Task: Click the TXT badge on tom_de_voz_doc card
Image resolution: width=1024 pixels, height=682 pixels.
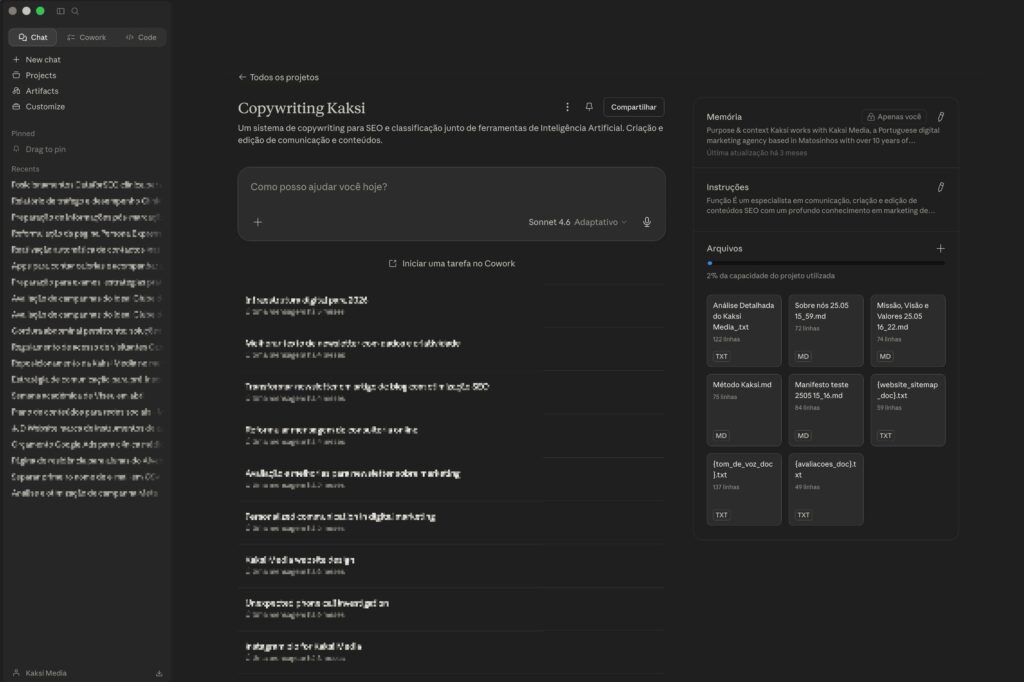Action: 721,515
